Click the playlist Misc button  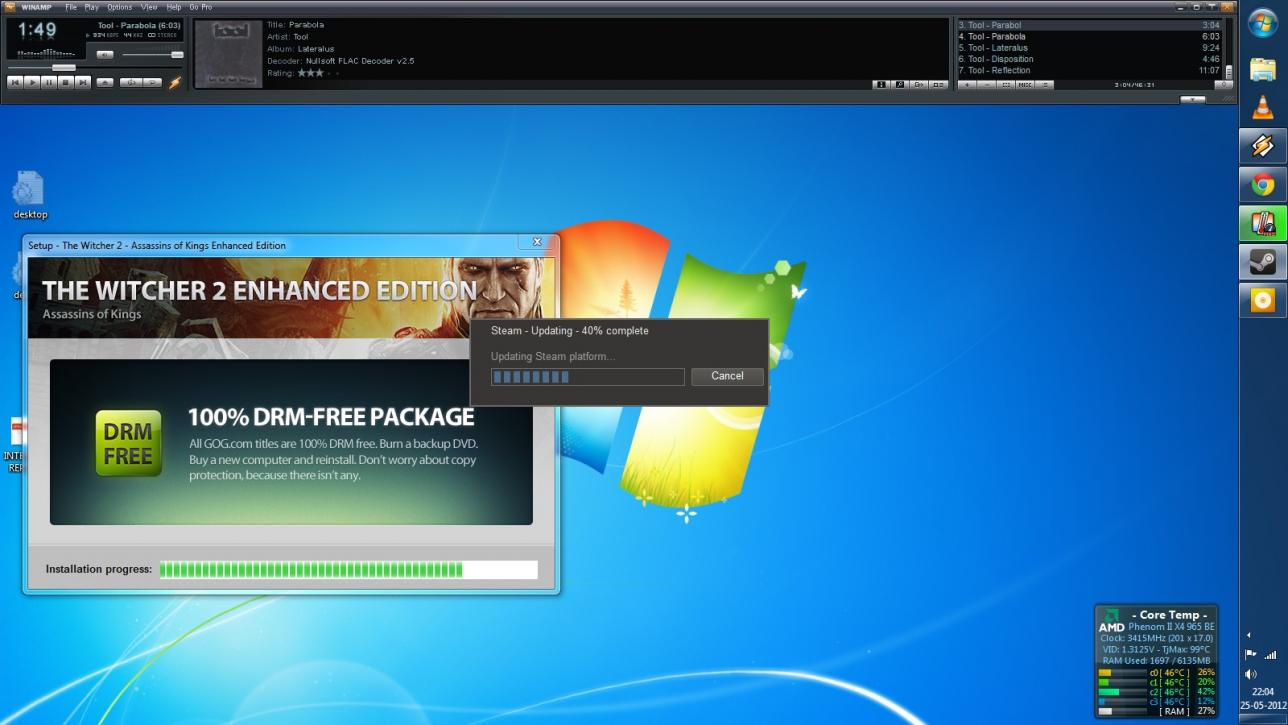pos(1025,85)
